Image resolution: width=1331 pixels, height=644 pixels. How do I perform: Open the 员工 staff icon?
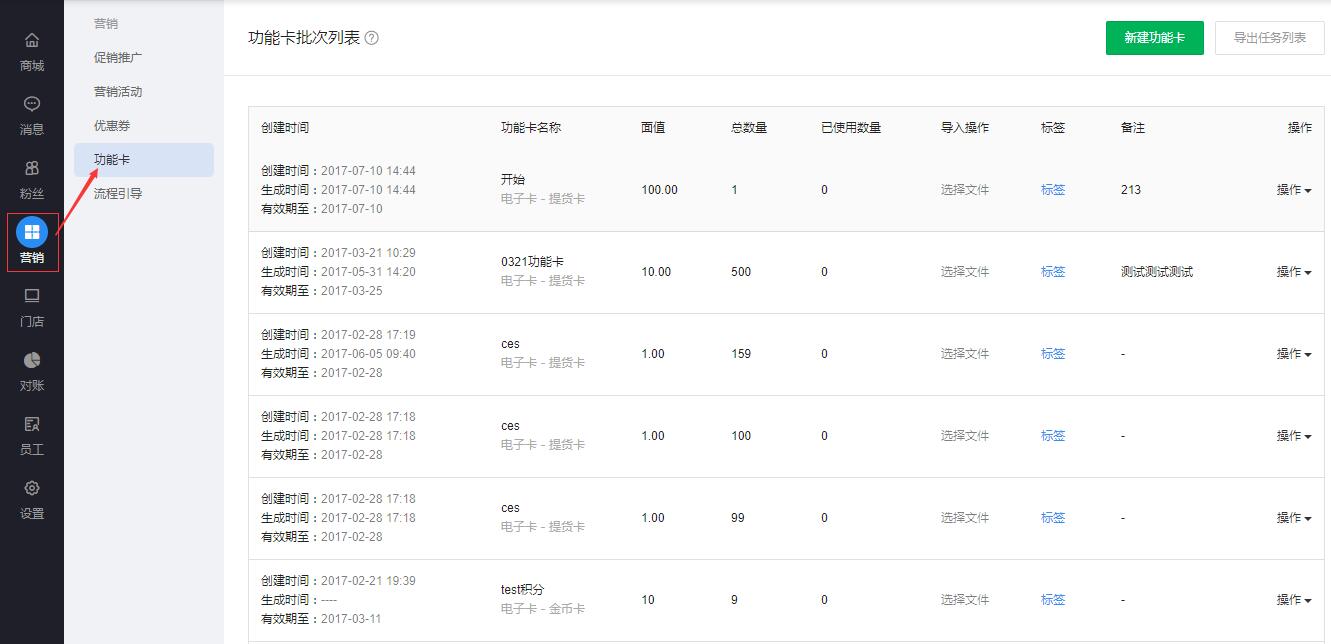click(x=32, y=424)
